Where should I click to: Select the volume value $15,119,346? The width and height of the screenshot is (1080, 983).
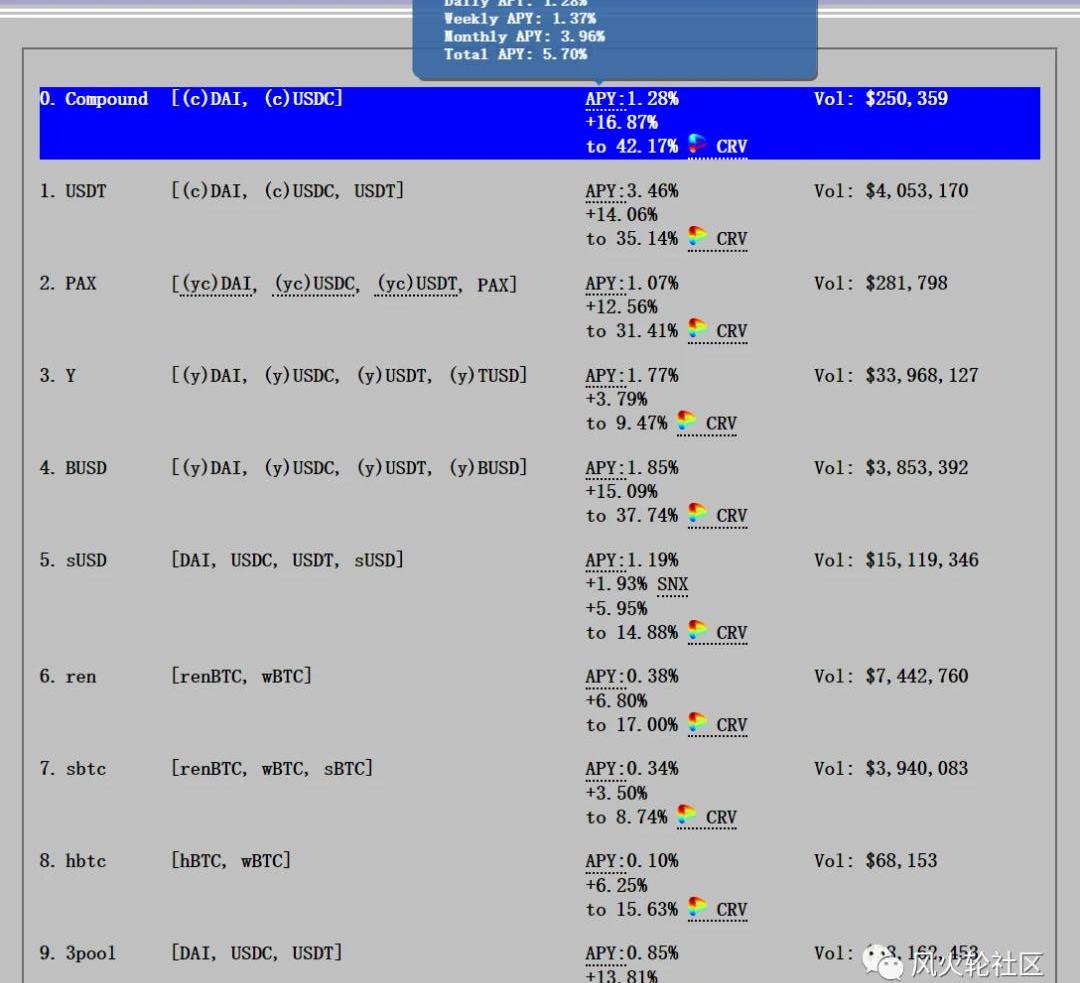tap(922, 560)
